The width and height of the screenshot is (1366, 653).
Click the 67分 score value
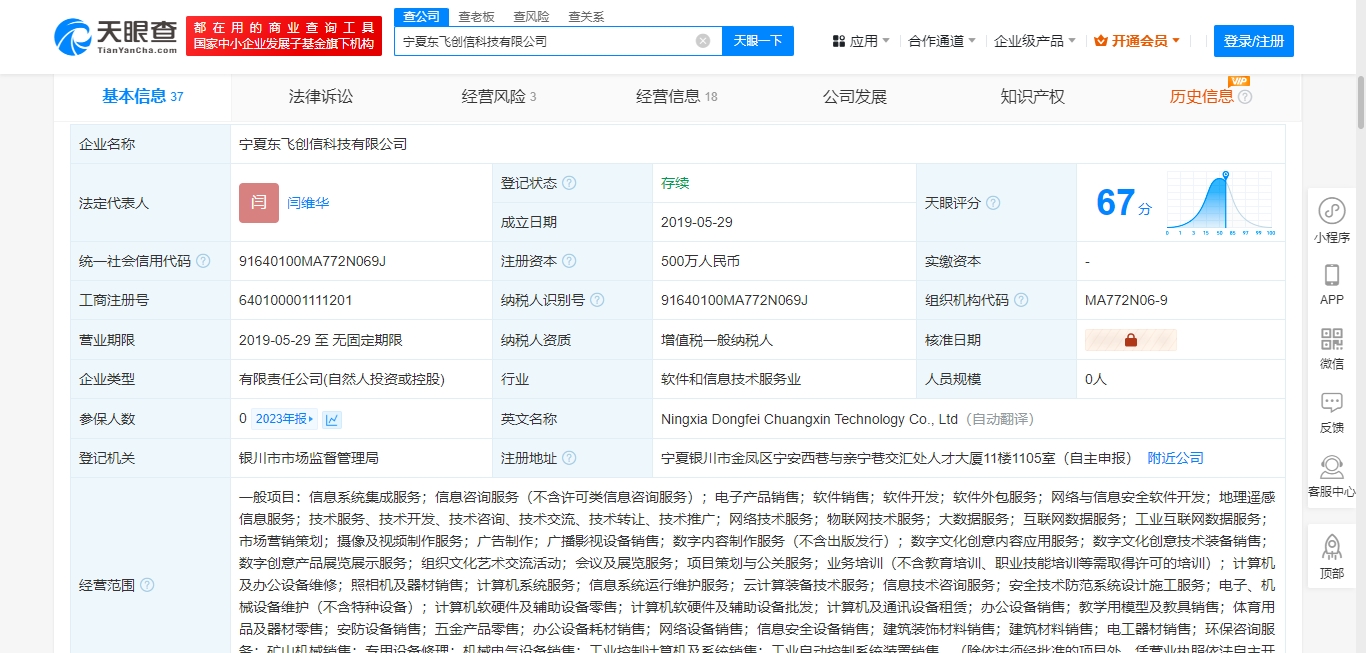click(x=1124, y=203)
